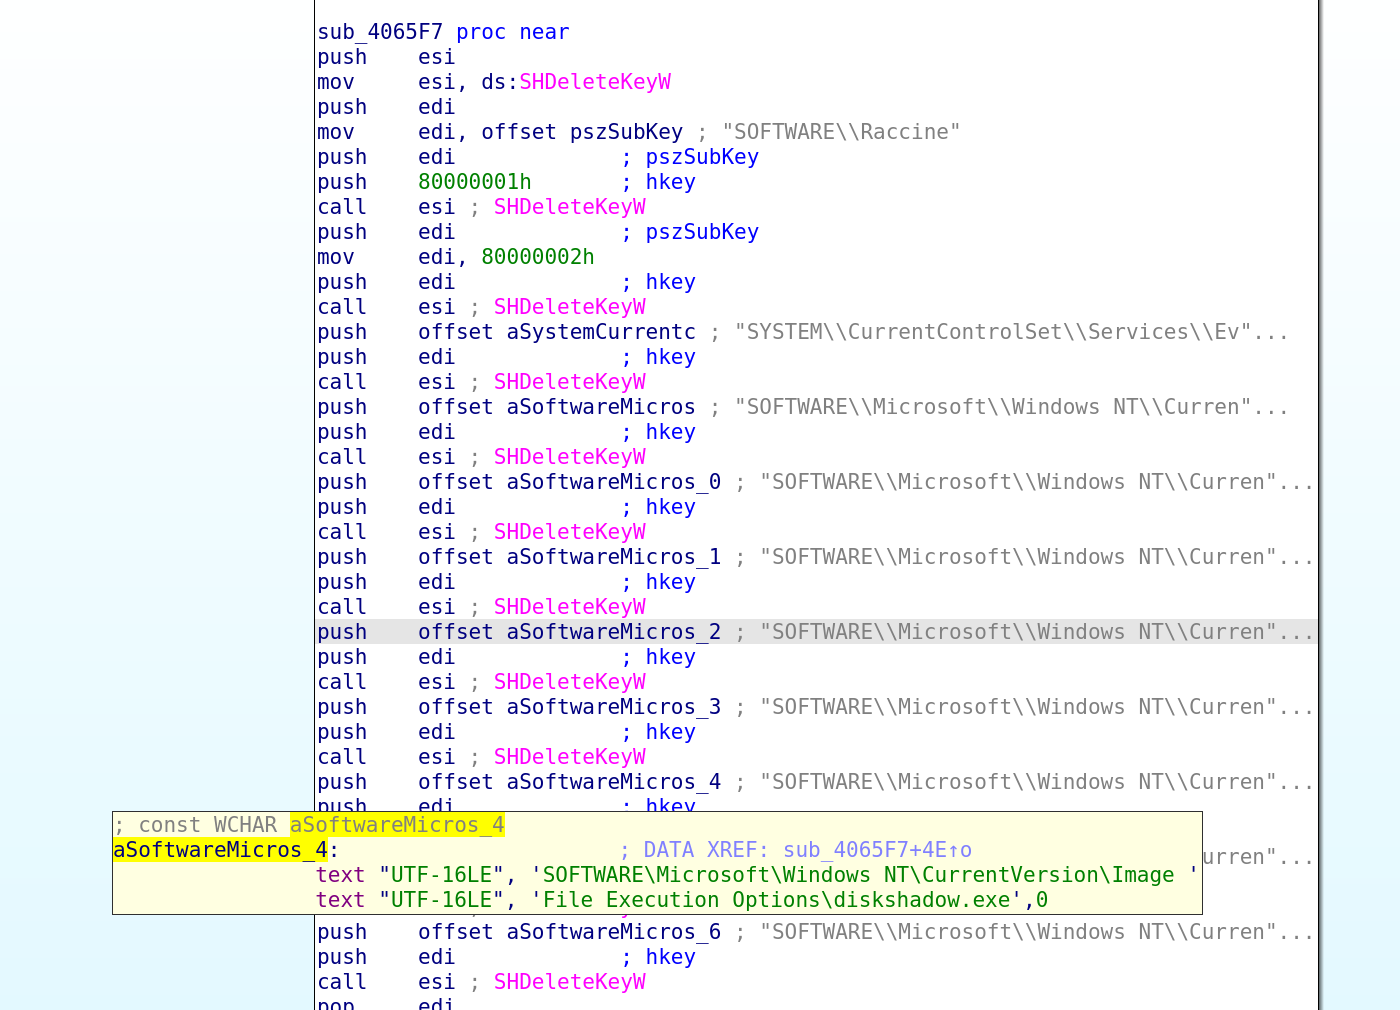
Task: Click 'const WCHAR' in the tooltip
Action: (208, 825)
